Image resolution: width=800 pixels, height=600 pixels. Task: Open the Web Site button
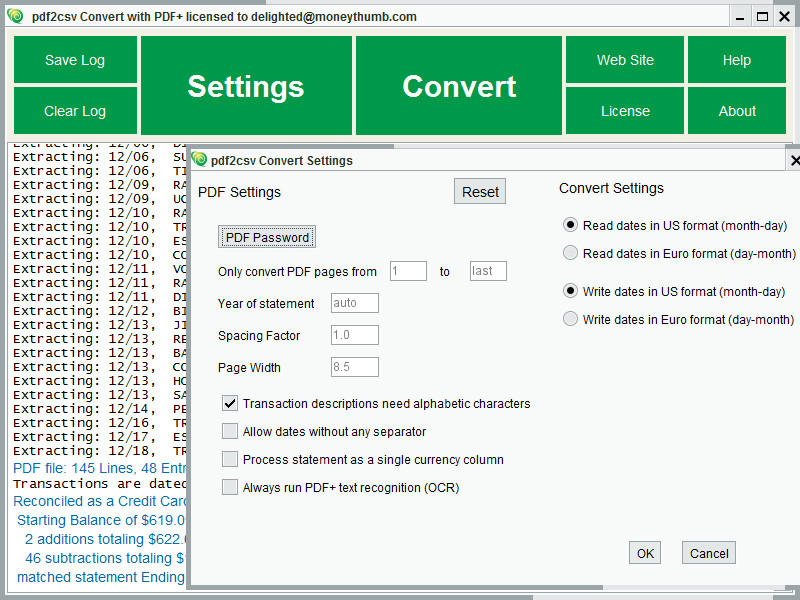tap(625, 60)
